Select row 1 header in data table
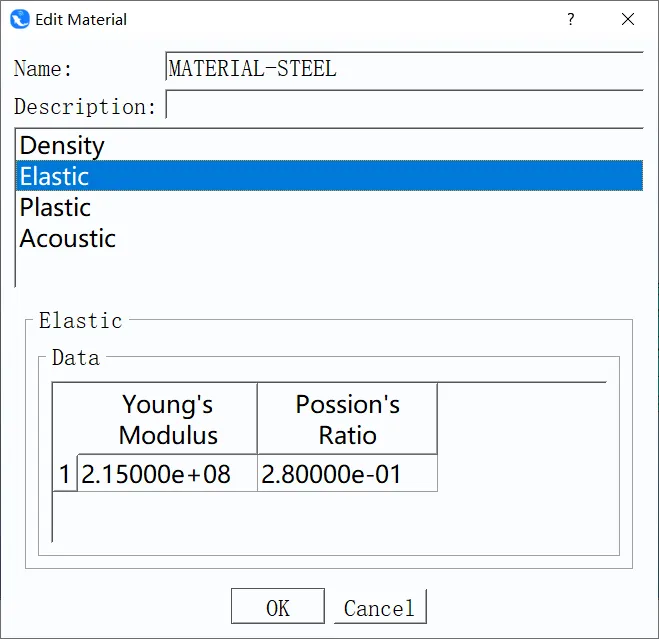 pos(64,474)
